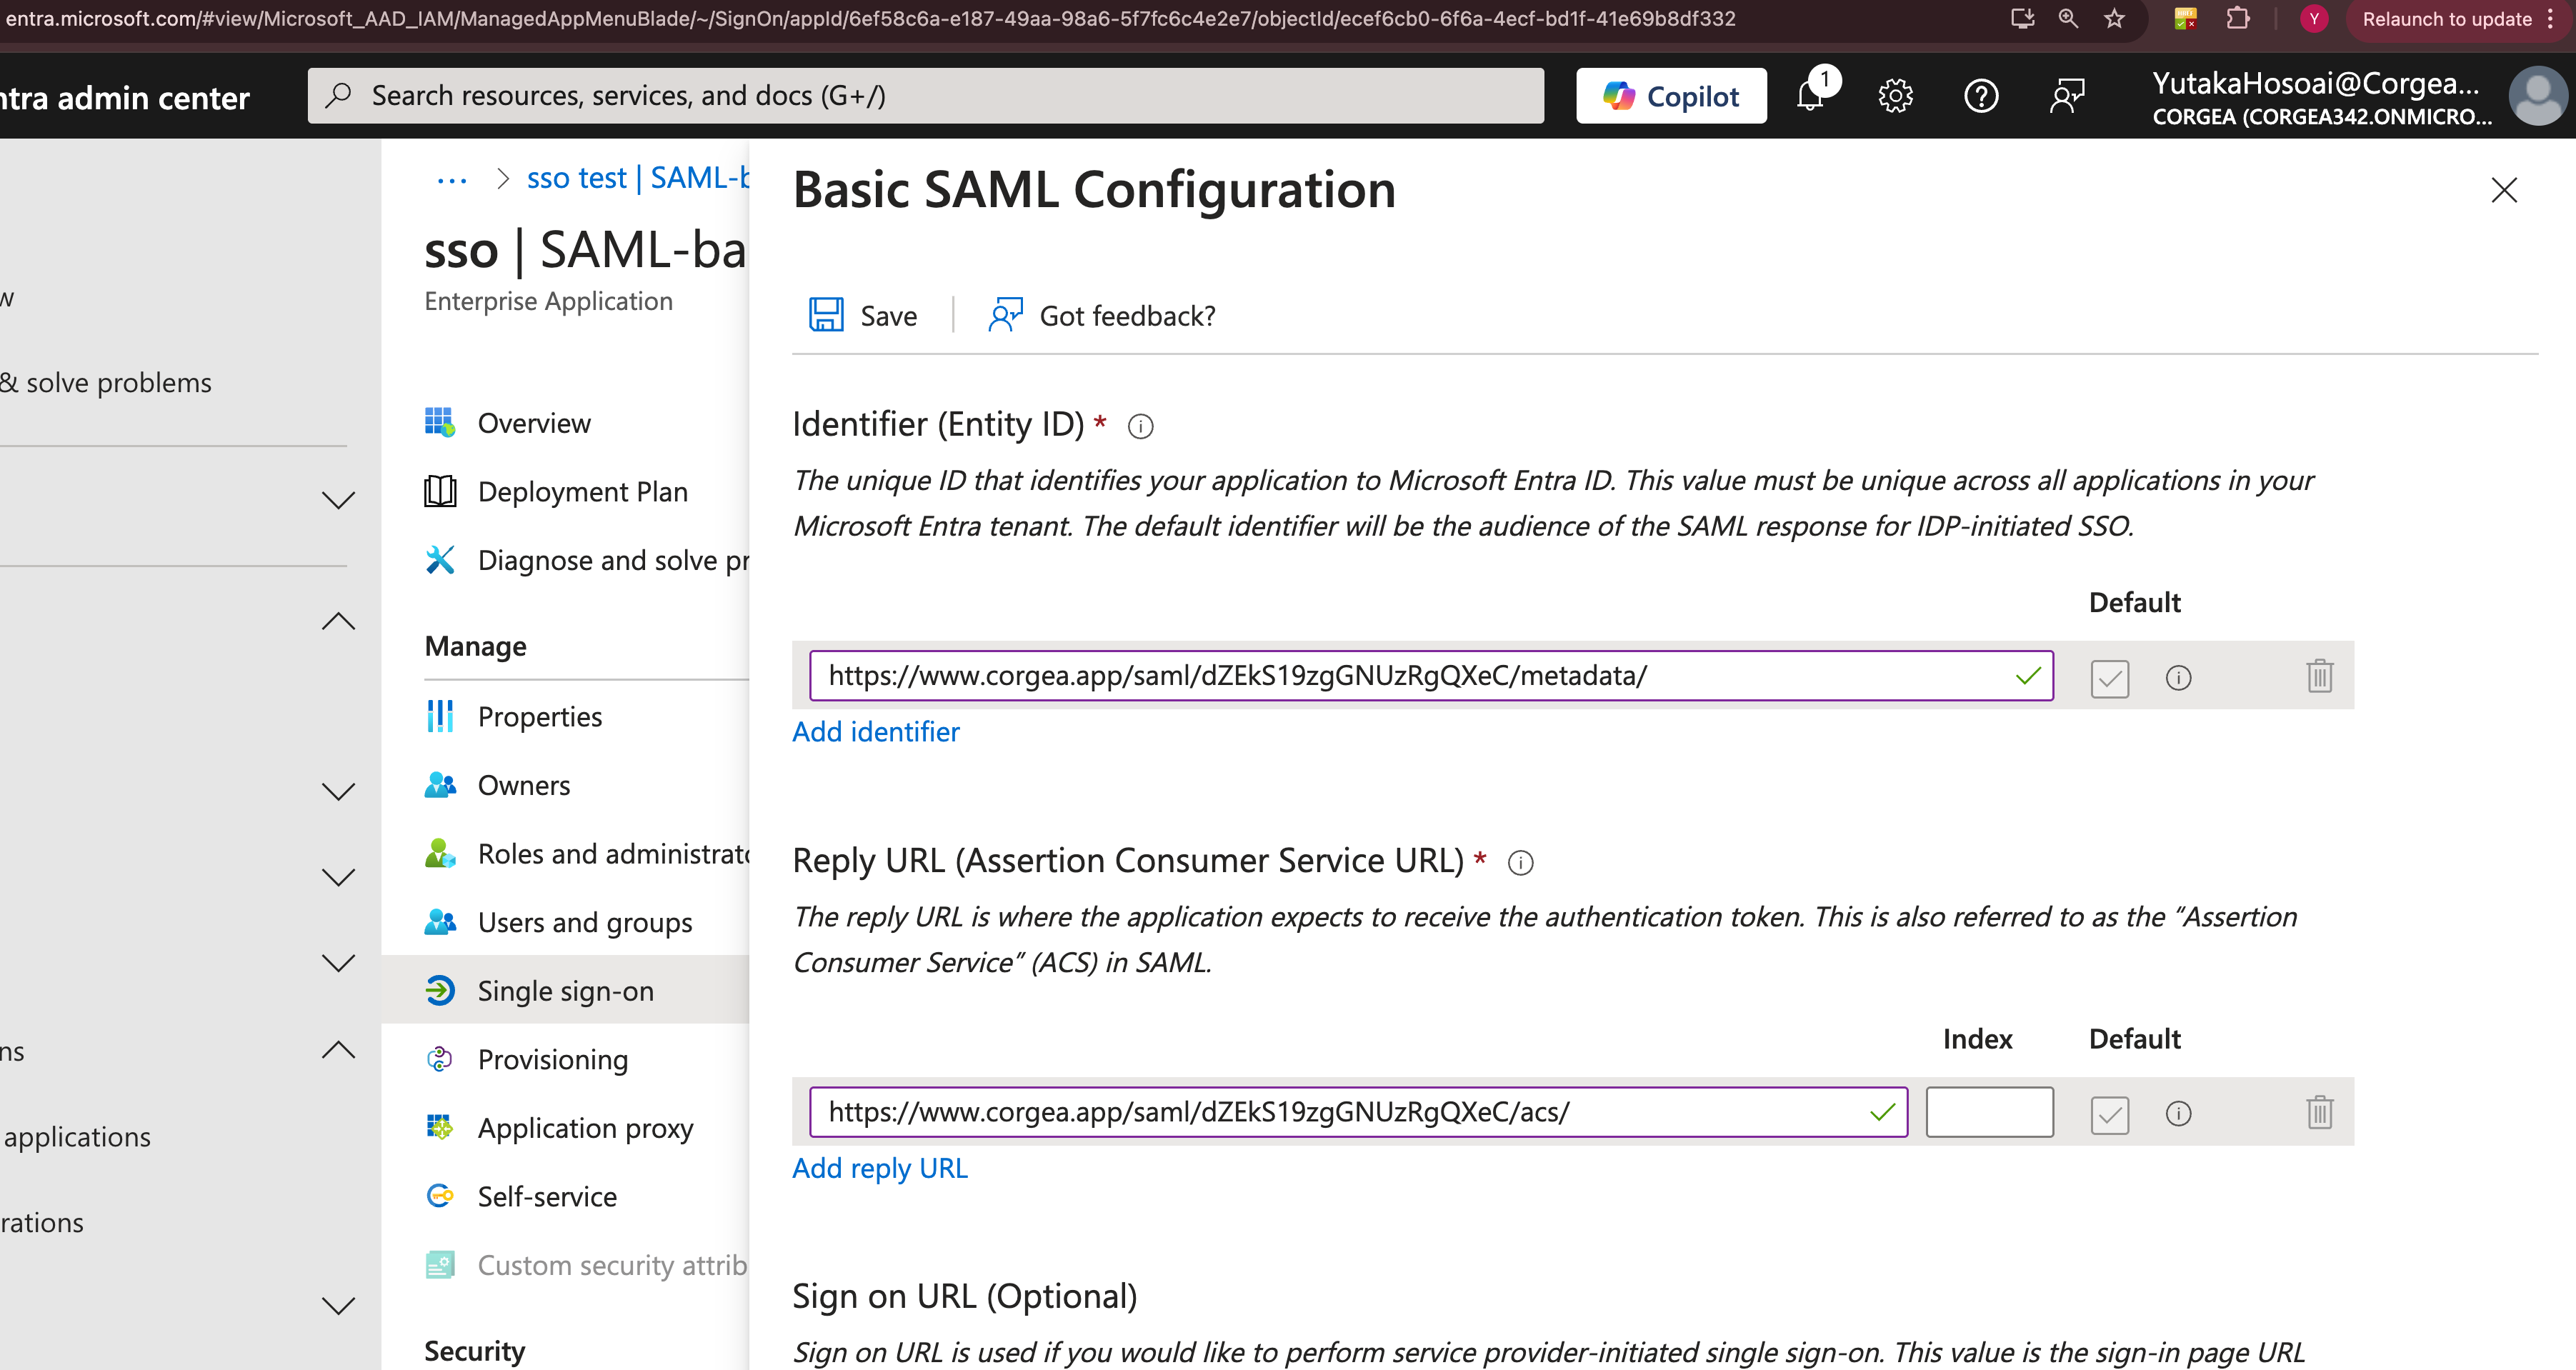Open Copilot from the header
This screenshot has width=2576, height=1370.
click(x=1671, y=96)
